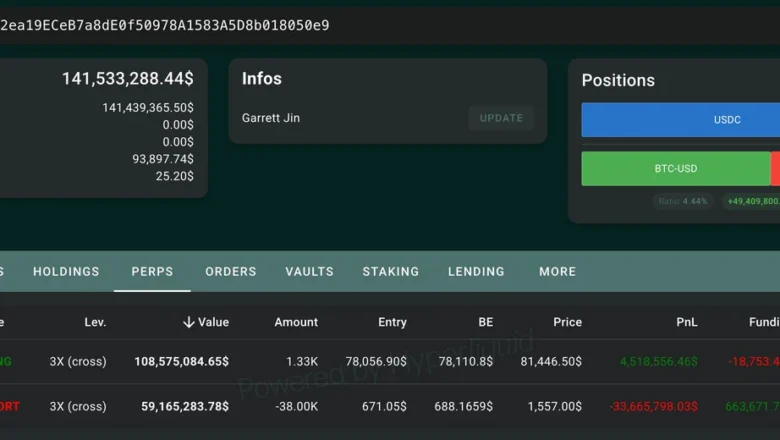The image size is (780, 440).
Task: Click the 108,575,084.65$ position value
Action: (x=182, y=361)
